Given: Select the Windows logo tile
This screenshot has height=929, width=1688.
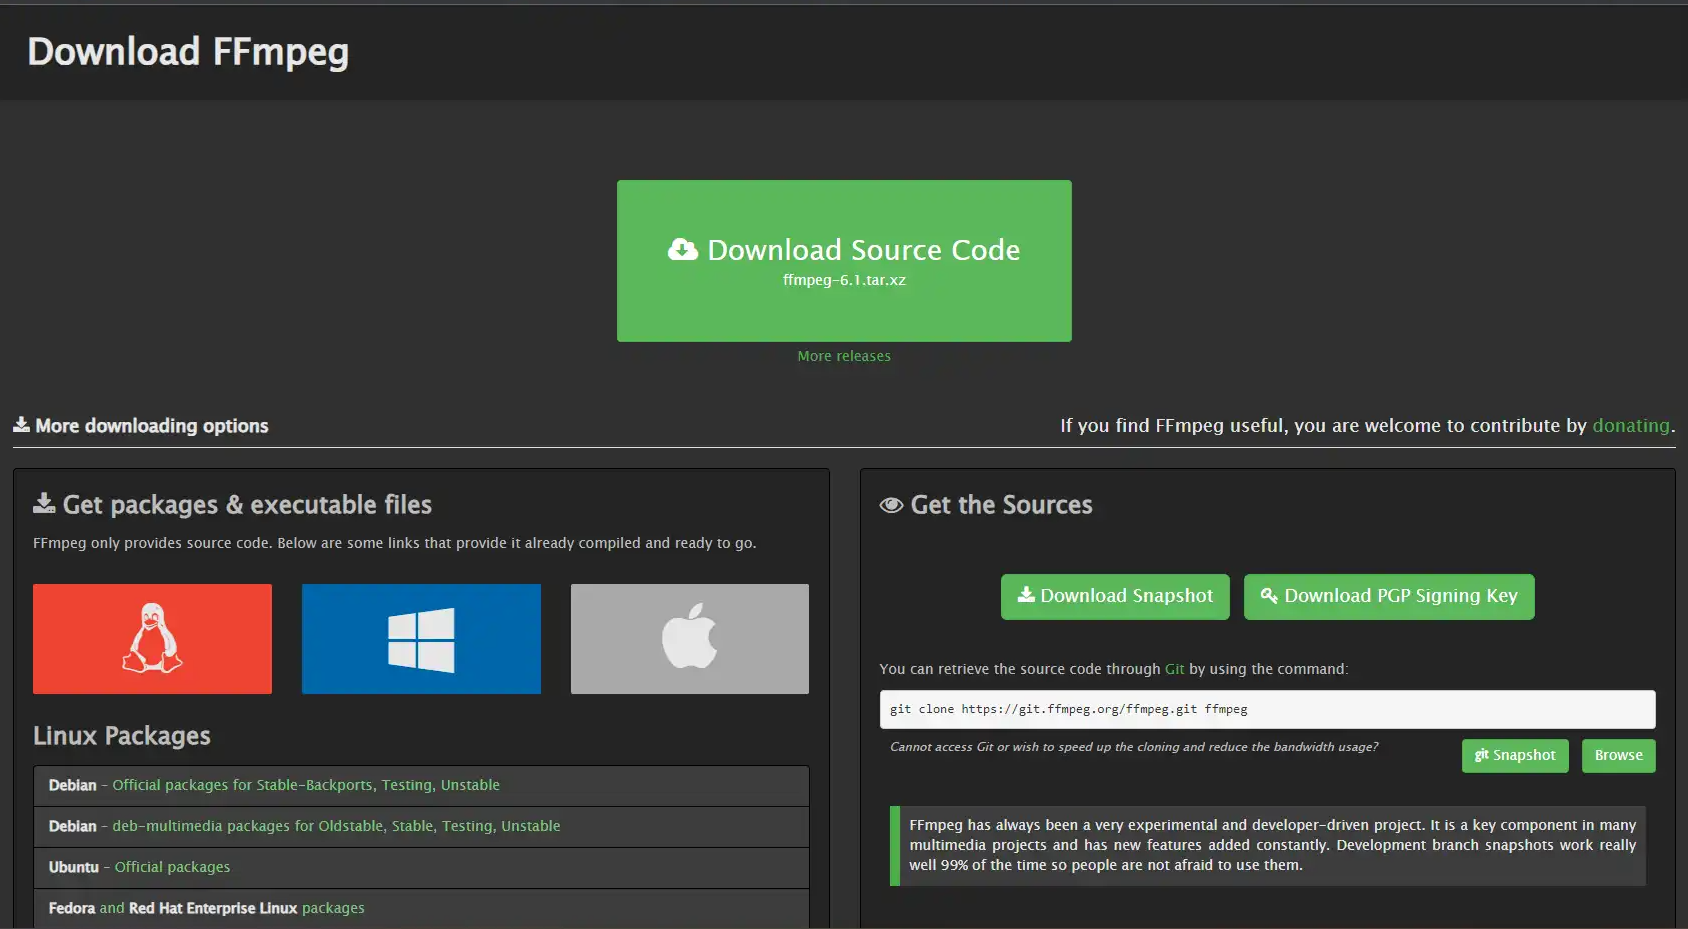Looking at the screenshot, I should click(x=421, y=639).
